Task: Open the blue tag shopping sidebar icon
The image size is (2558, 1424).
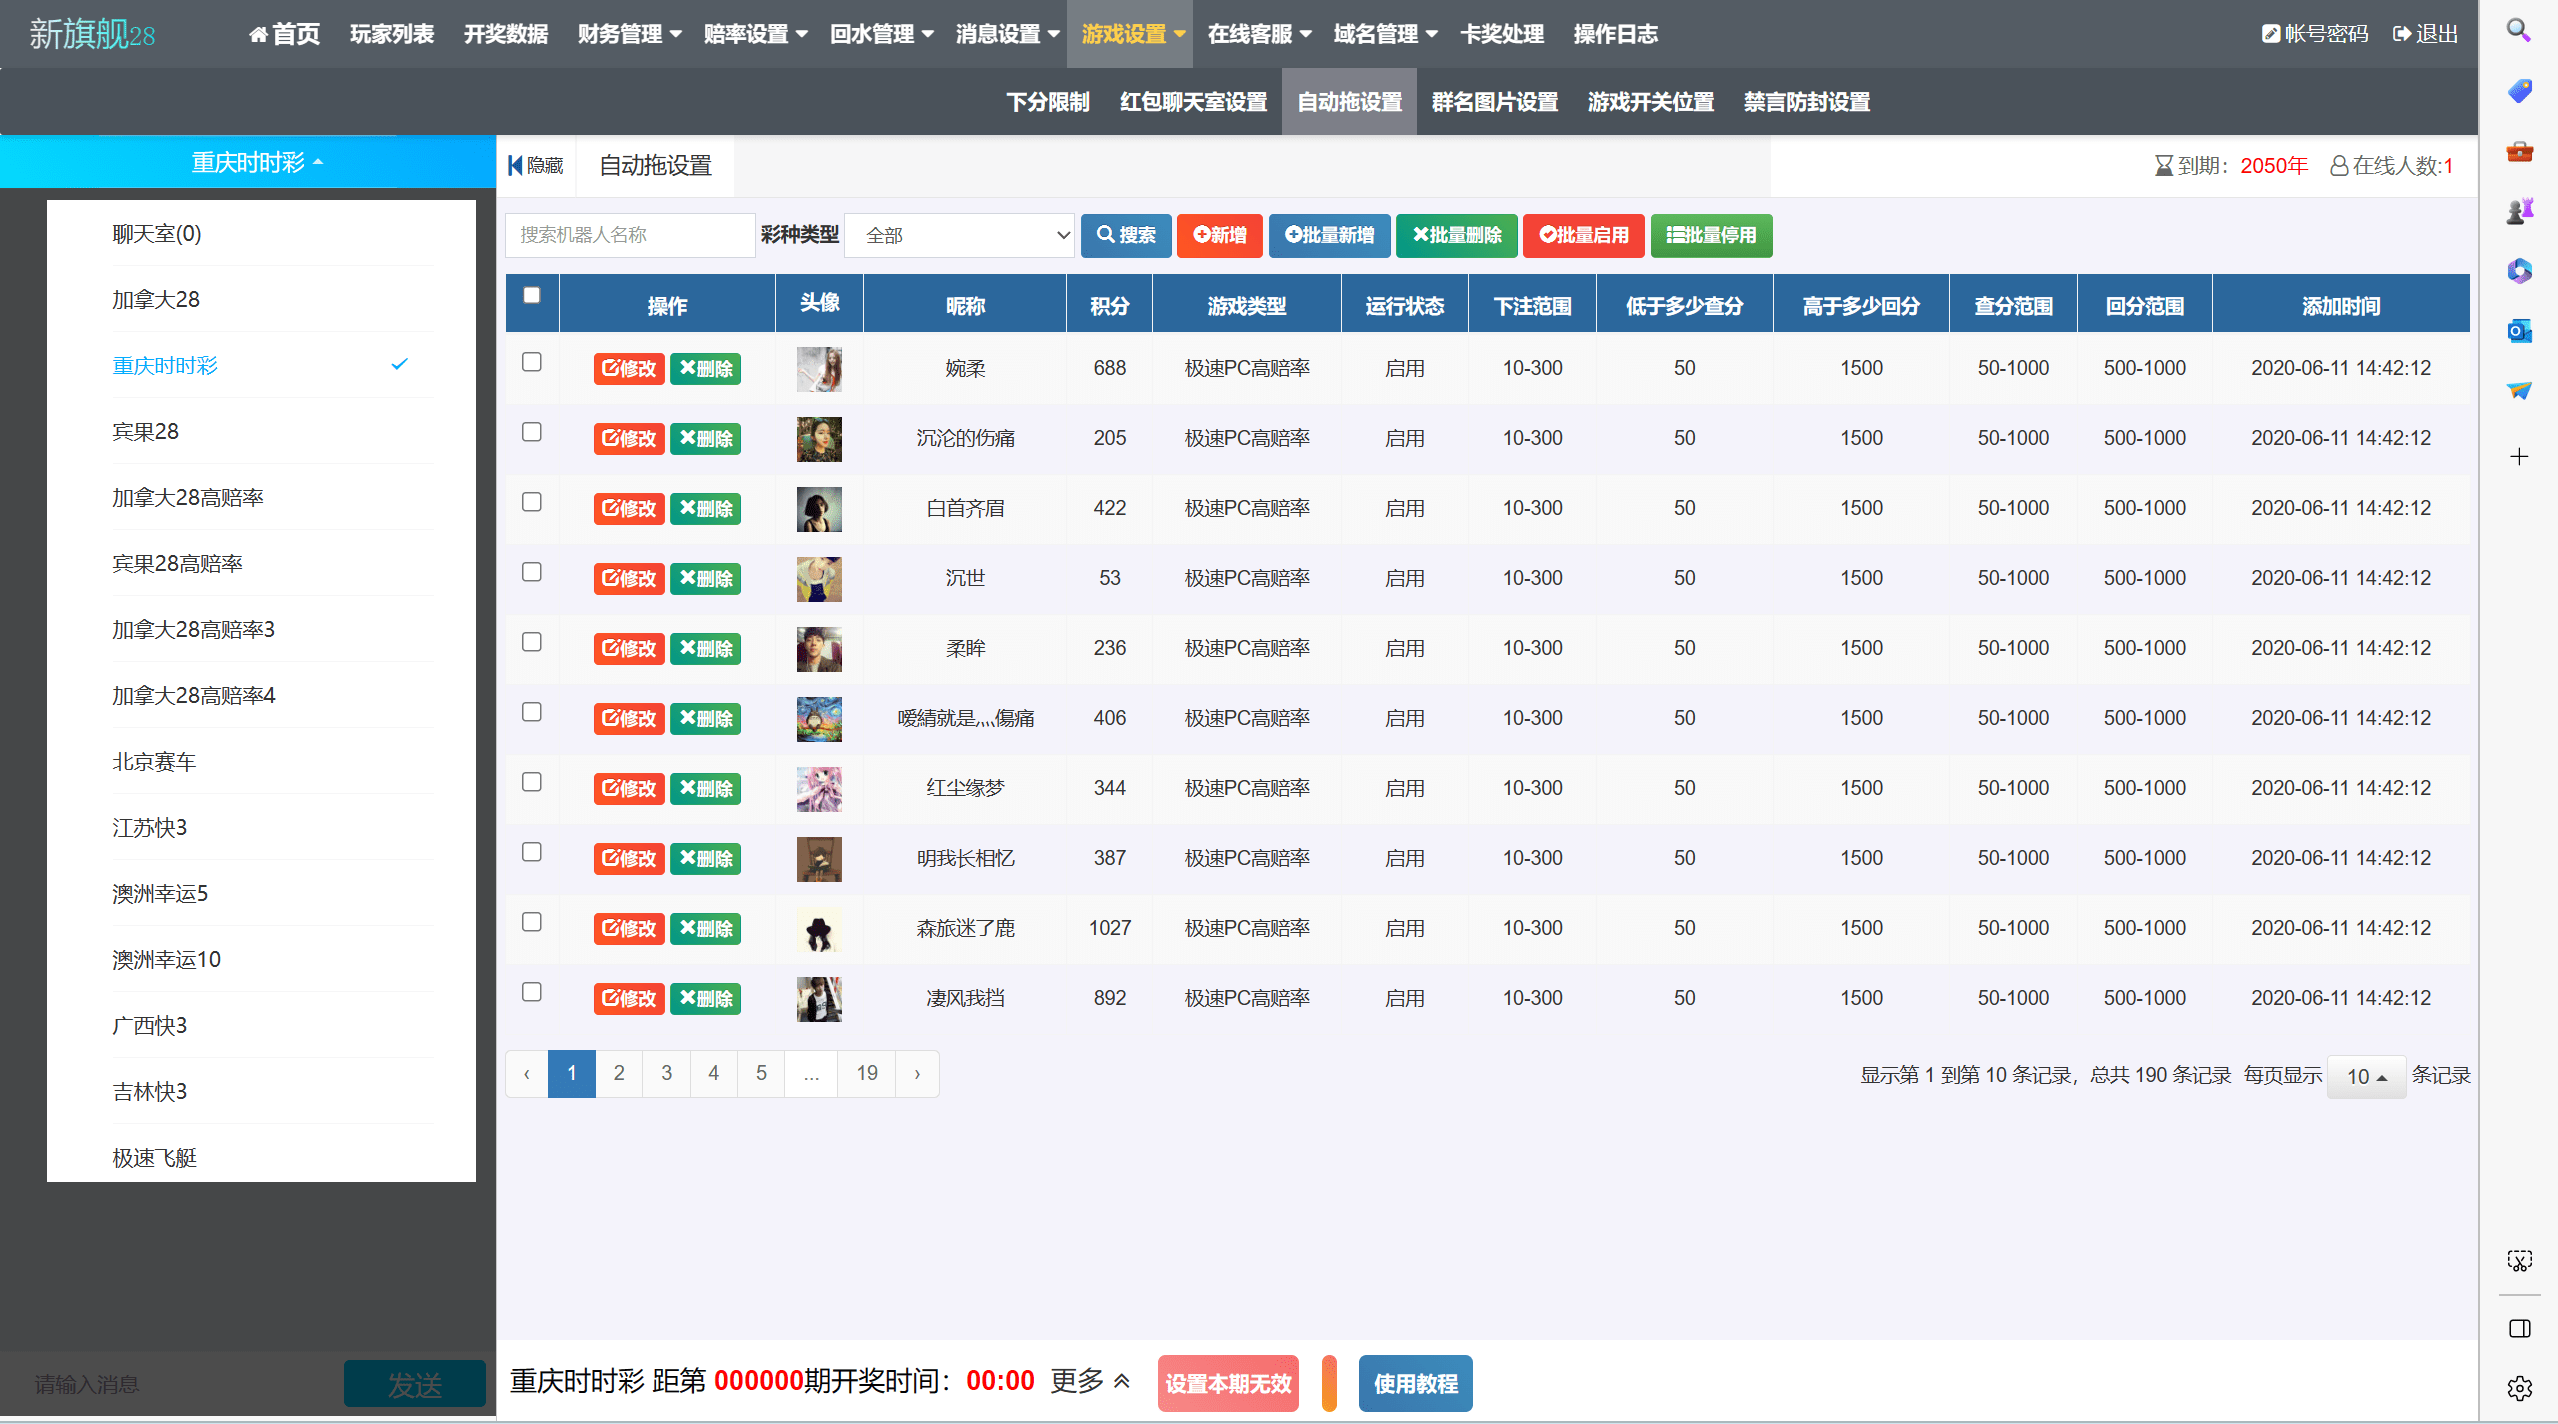Action: pyautogui.click(x=2519, y=91)
